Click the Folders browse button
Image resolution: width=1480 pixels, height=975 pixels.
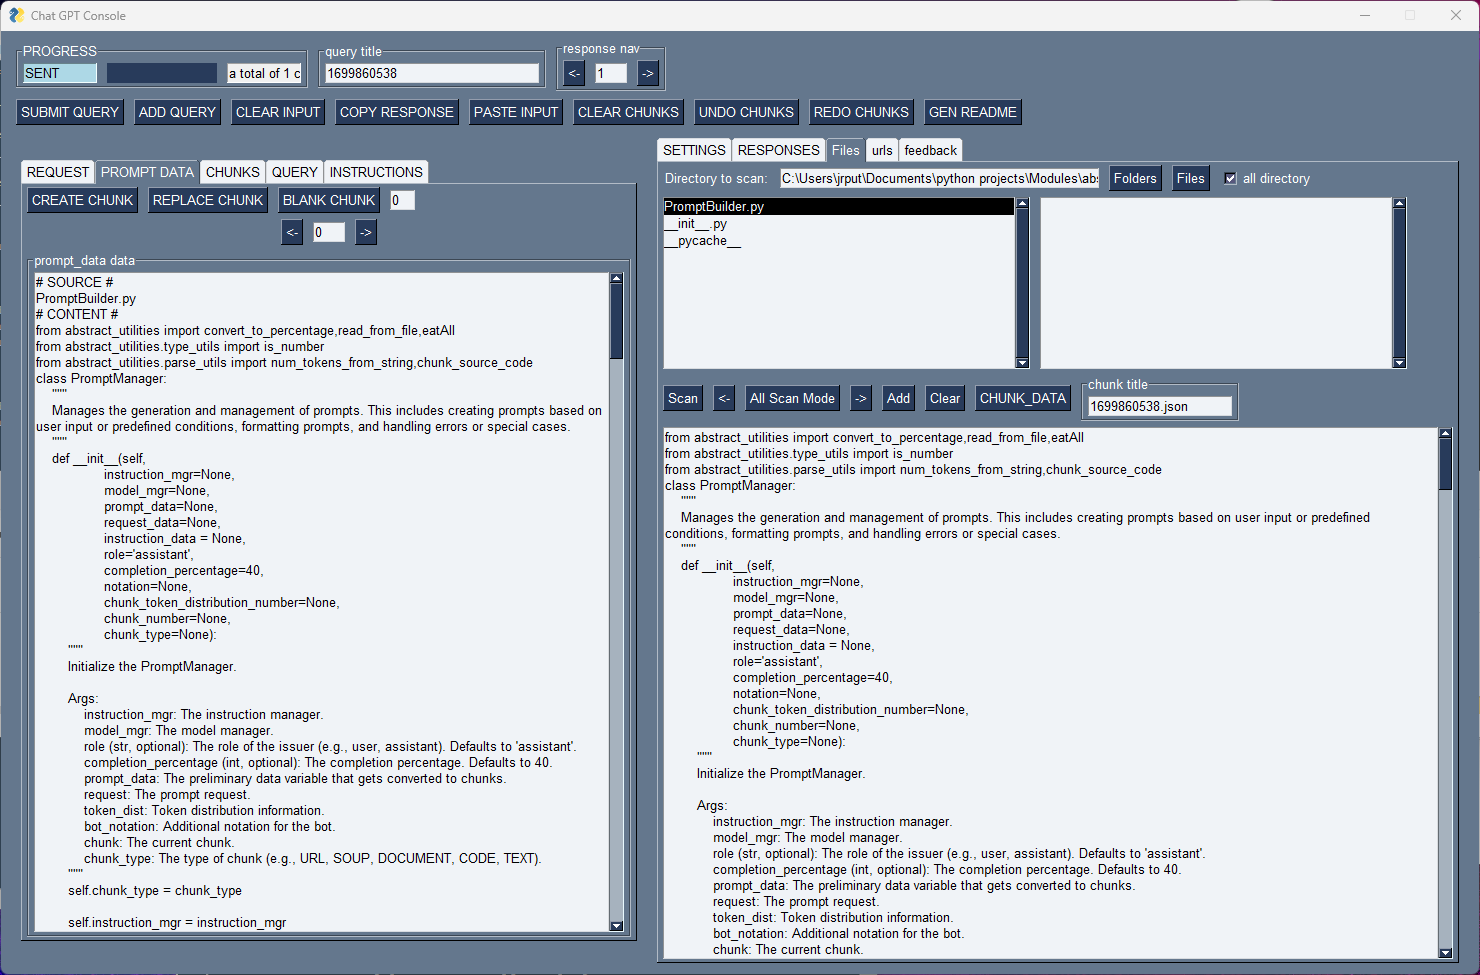(1135, 178)
